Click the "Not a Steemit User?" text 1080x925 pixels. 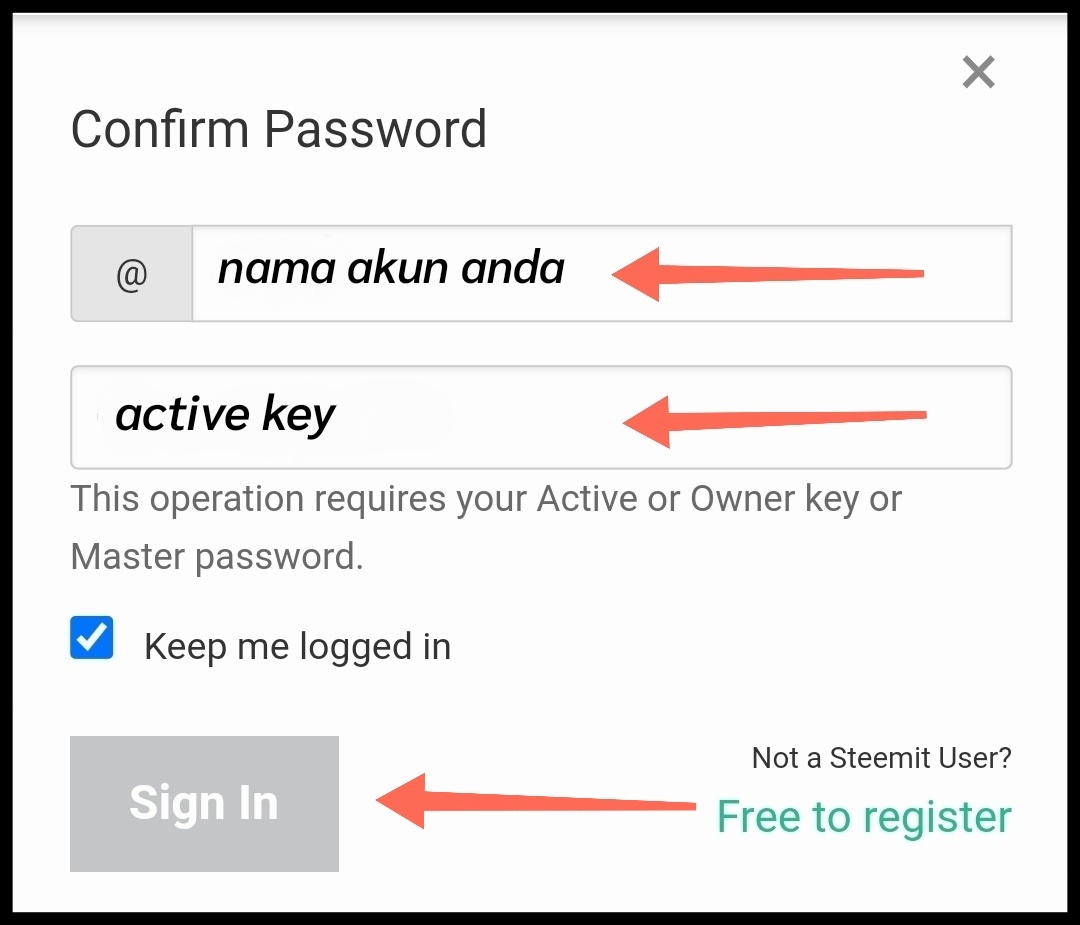tap(881, 758)
